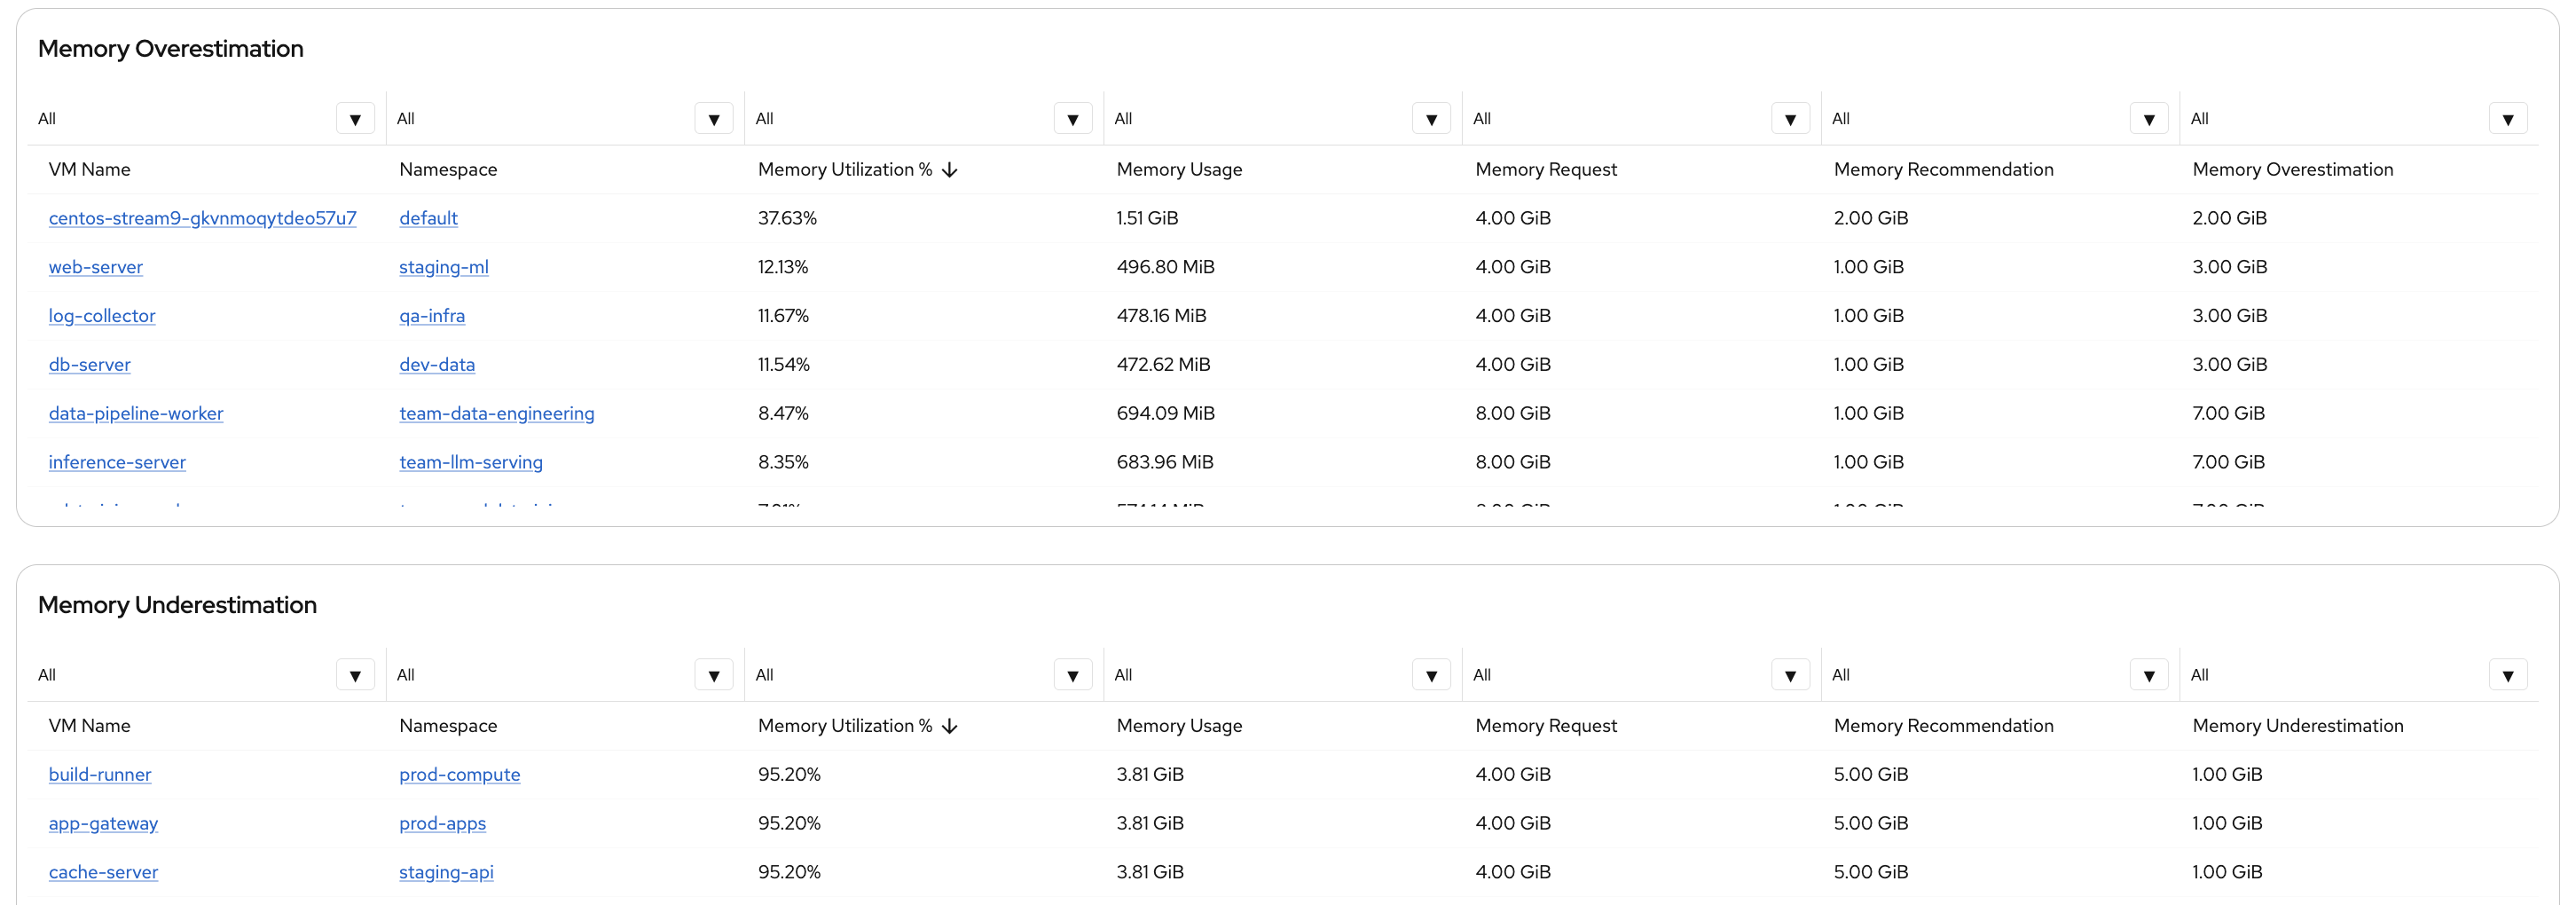
Task: Select the 8.35% utilization cell
Action: pos(783,462)
